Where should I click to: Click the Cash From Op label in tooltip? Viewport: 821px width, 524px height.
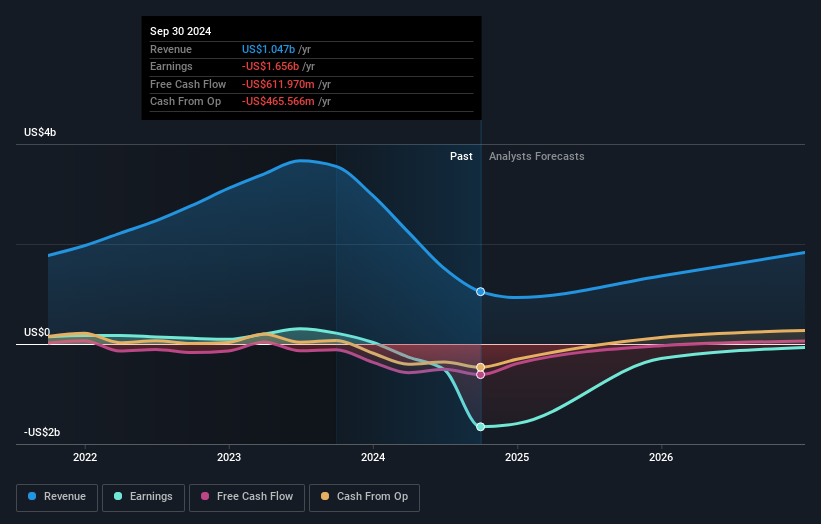(x=185, y=102)
